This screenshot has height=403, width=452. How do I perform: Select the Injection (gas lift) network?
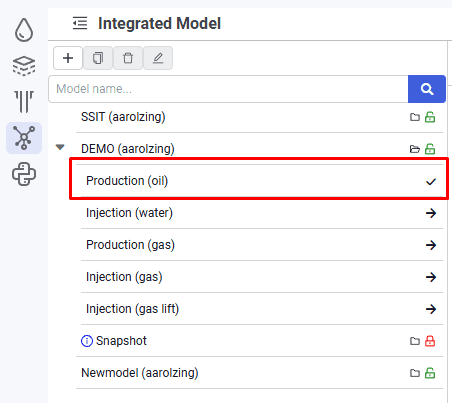click(x=132, y=309)
